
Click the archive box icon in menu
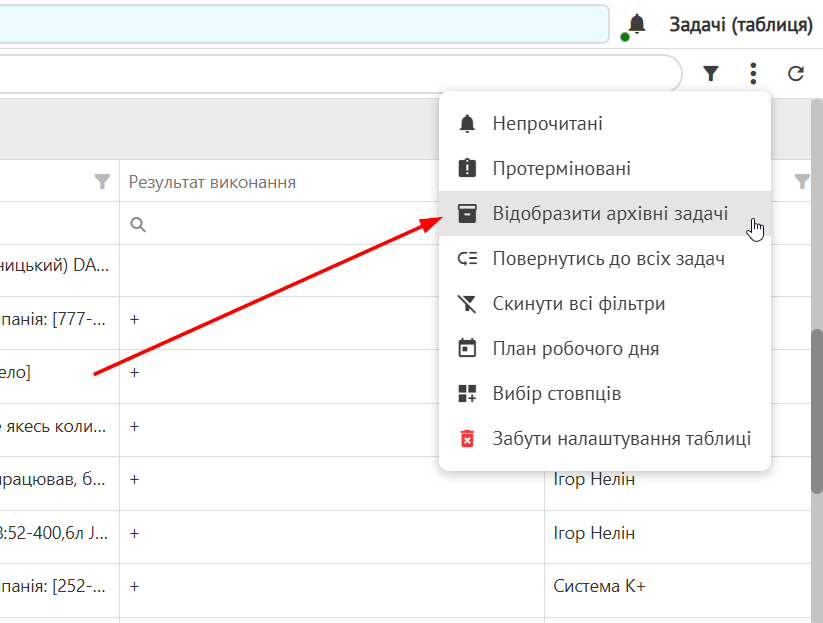(x=467, y=214)
